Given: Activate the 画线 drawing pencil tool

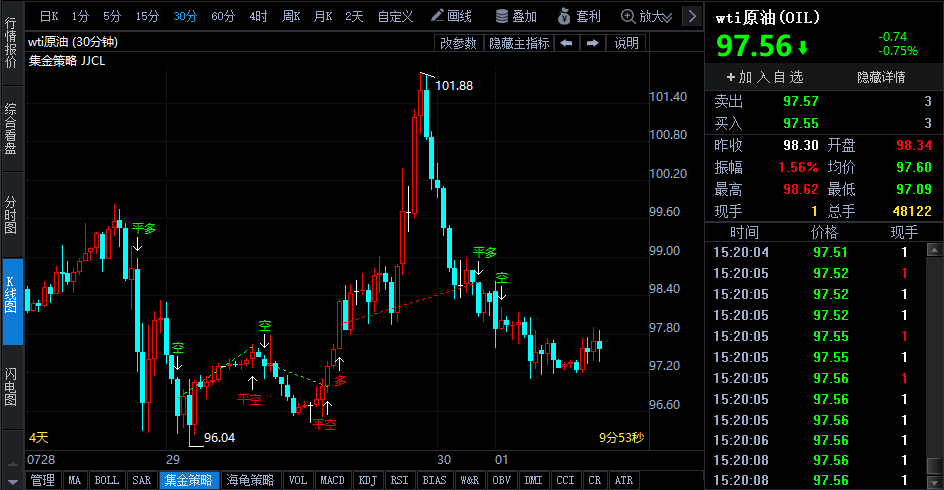Looking at the screenshot, I should point(452,16).
